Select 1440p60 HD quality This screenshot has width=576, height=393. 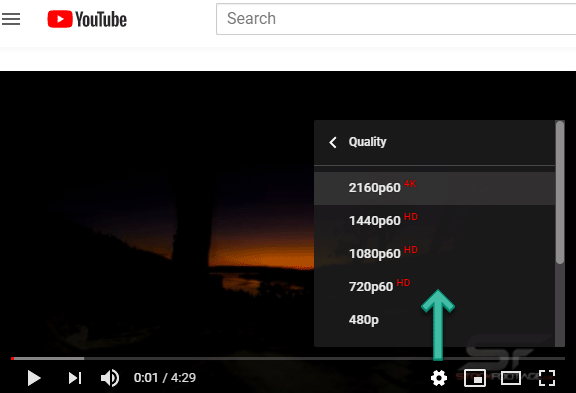click(435, 221)
